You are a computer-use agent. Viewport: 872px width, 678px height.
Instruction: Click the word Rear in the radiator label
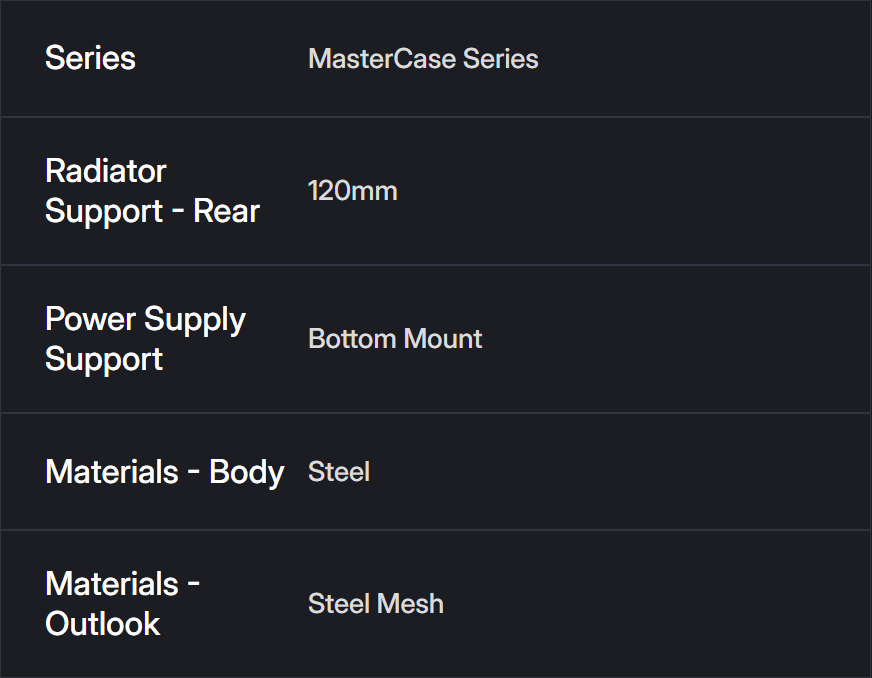click(226, 212)
